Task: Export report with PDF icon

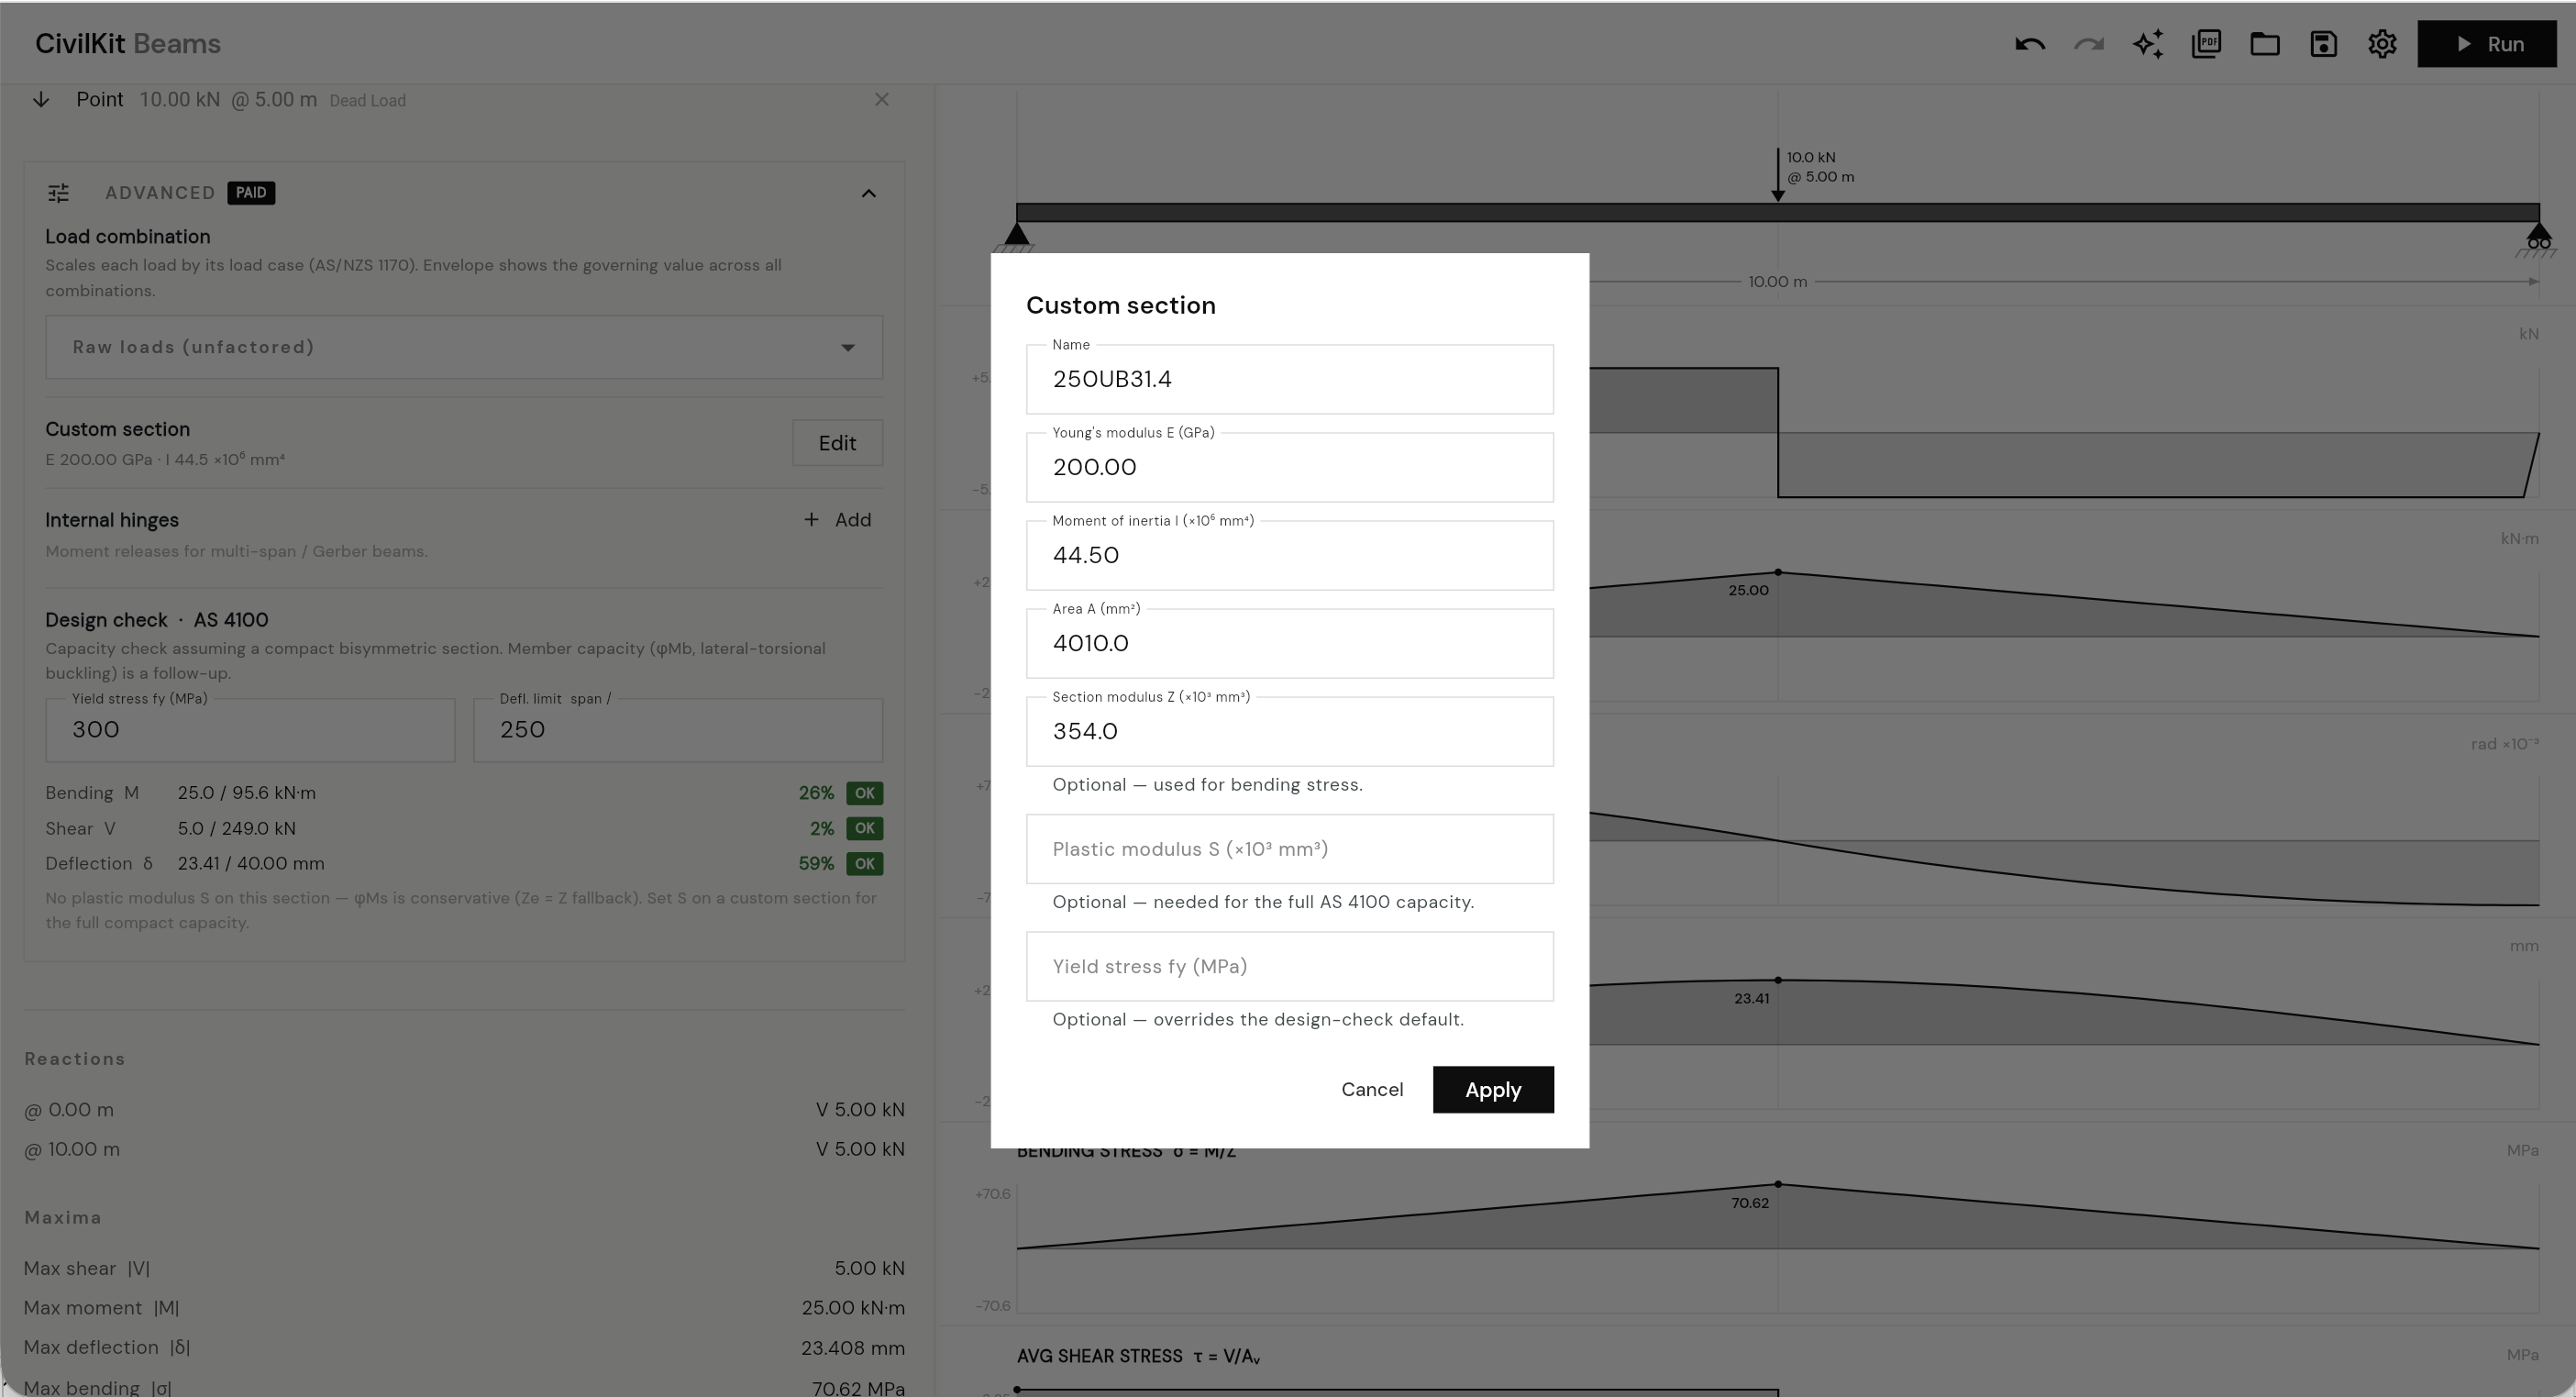Action: (2206, 44)
